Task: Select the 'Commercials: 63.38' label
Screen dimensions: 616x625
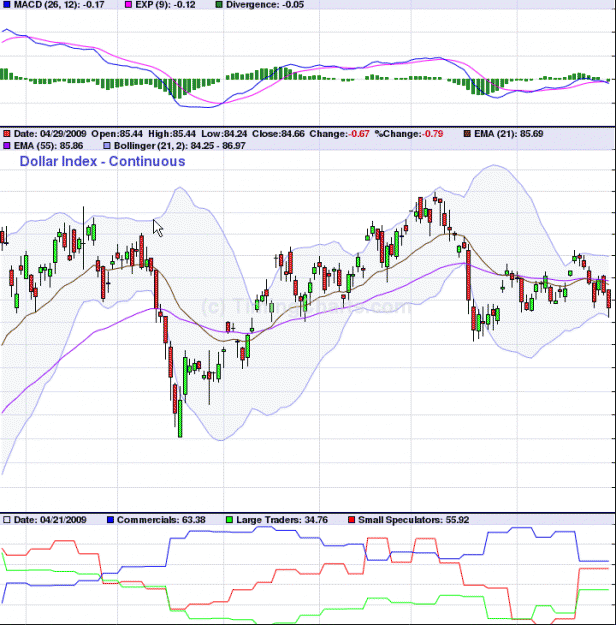Action: (161, 520)
